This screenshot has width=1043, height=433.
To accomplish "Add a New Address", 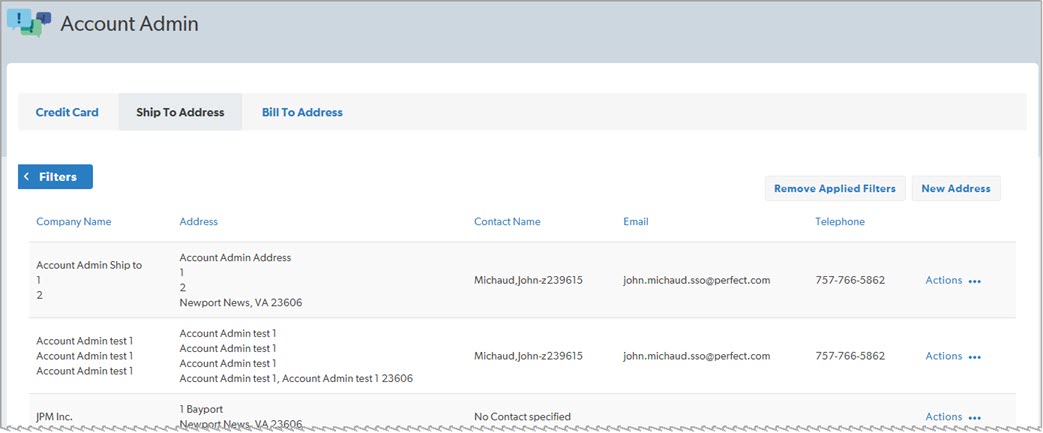I will [x=956, y=188].
